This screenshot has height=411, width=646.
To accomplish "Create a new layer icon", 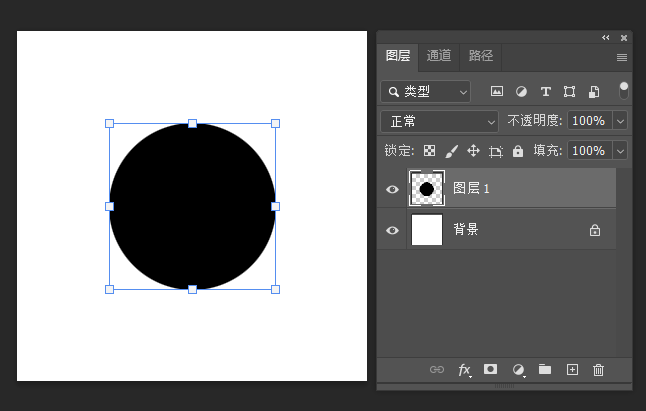I will point(572,369).
